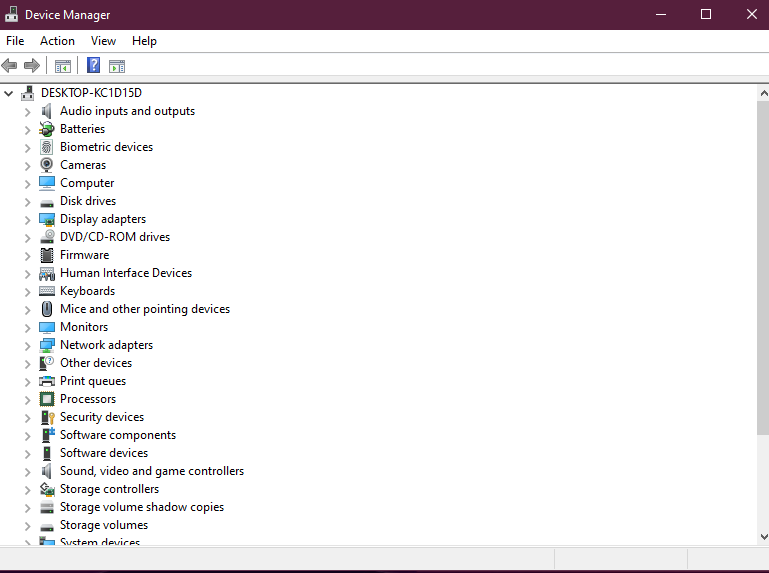The height and width of the screenshot is (573, 769).
Task: Click the Audio inputs and outputs speaker icon
Action: point(47,111)
